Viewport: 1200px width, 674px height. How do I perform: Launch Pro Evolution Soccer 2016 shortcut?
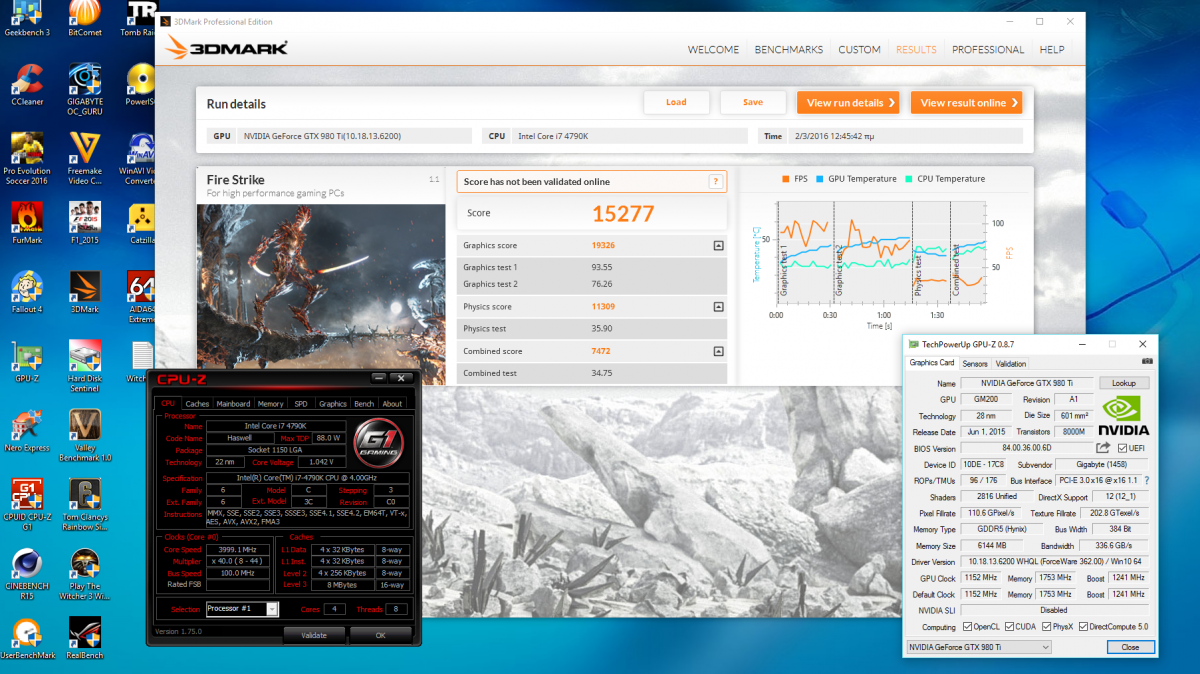[x=27, y=160]
